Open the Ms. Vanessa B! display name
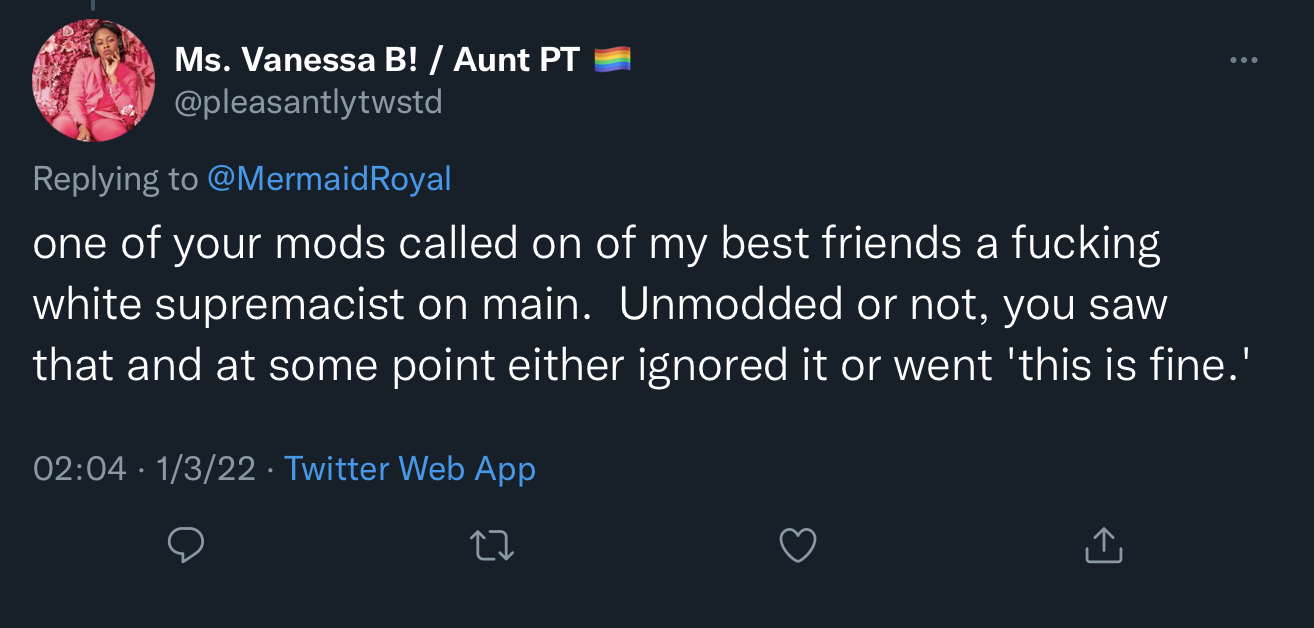 pos(290,60)
